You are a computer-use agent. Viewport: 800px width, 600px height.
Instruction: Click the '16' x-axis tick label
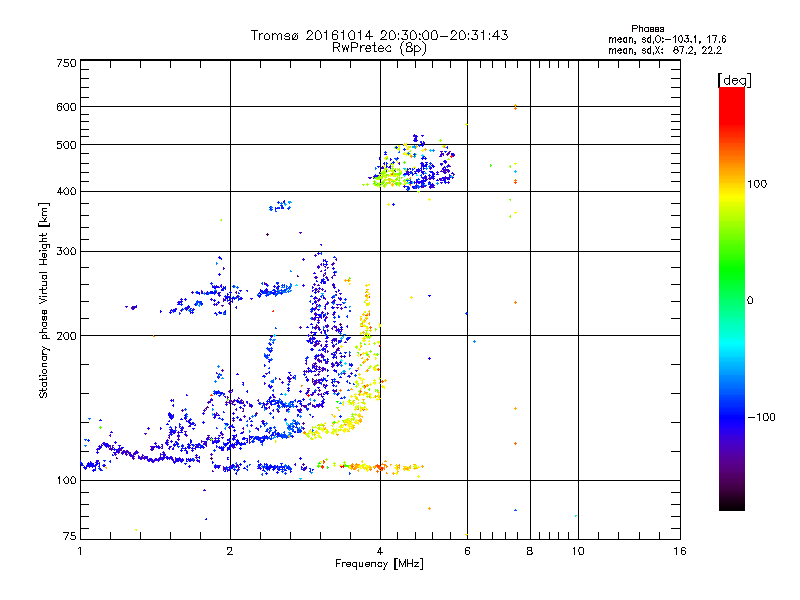pyautogui.click(x=680, y=551)
